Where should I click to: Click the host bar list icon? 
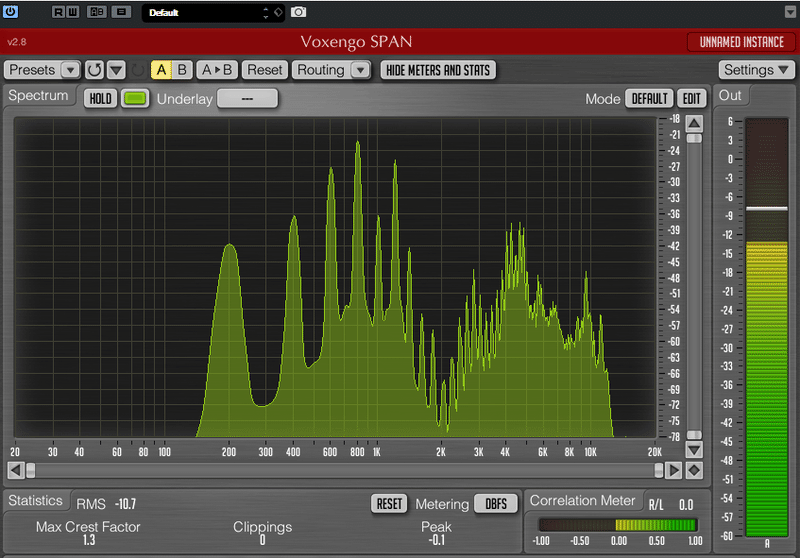click(121, 12)
